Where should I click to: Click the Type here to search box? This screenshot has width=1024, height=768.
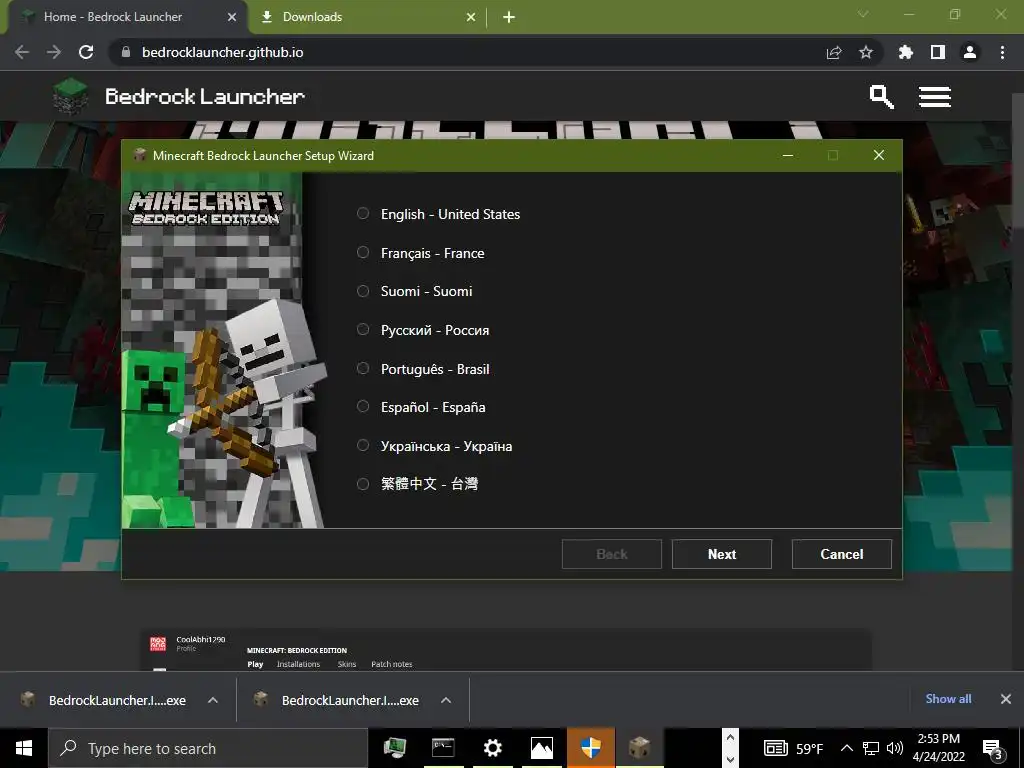(208, 748)
